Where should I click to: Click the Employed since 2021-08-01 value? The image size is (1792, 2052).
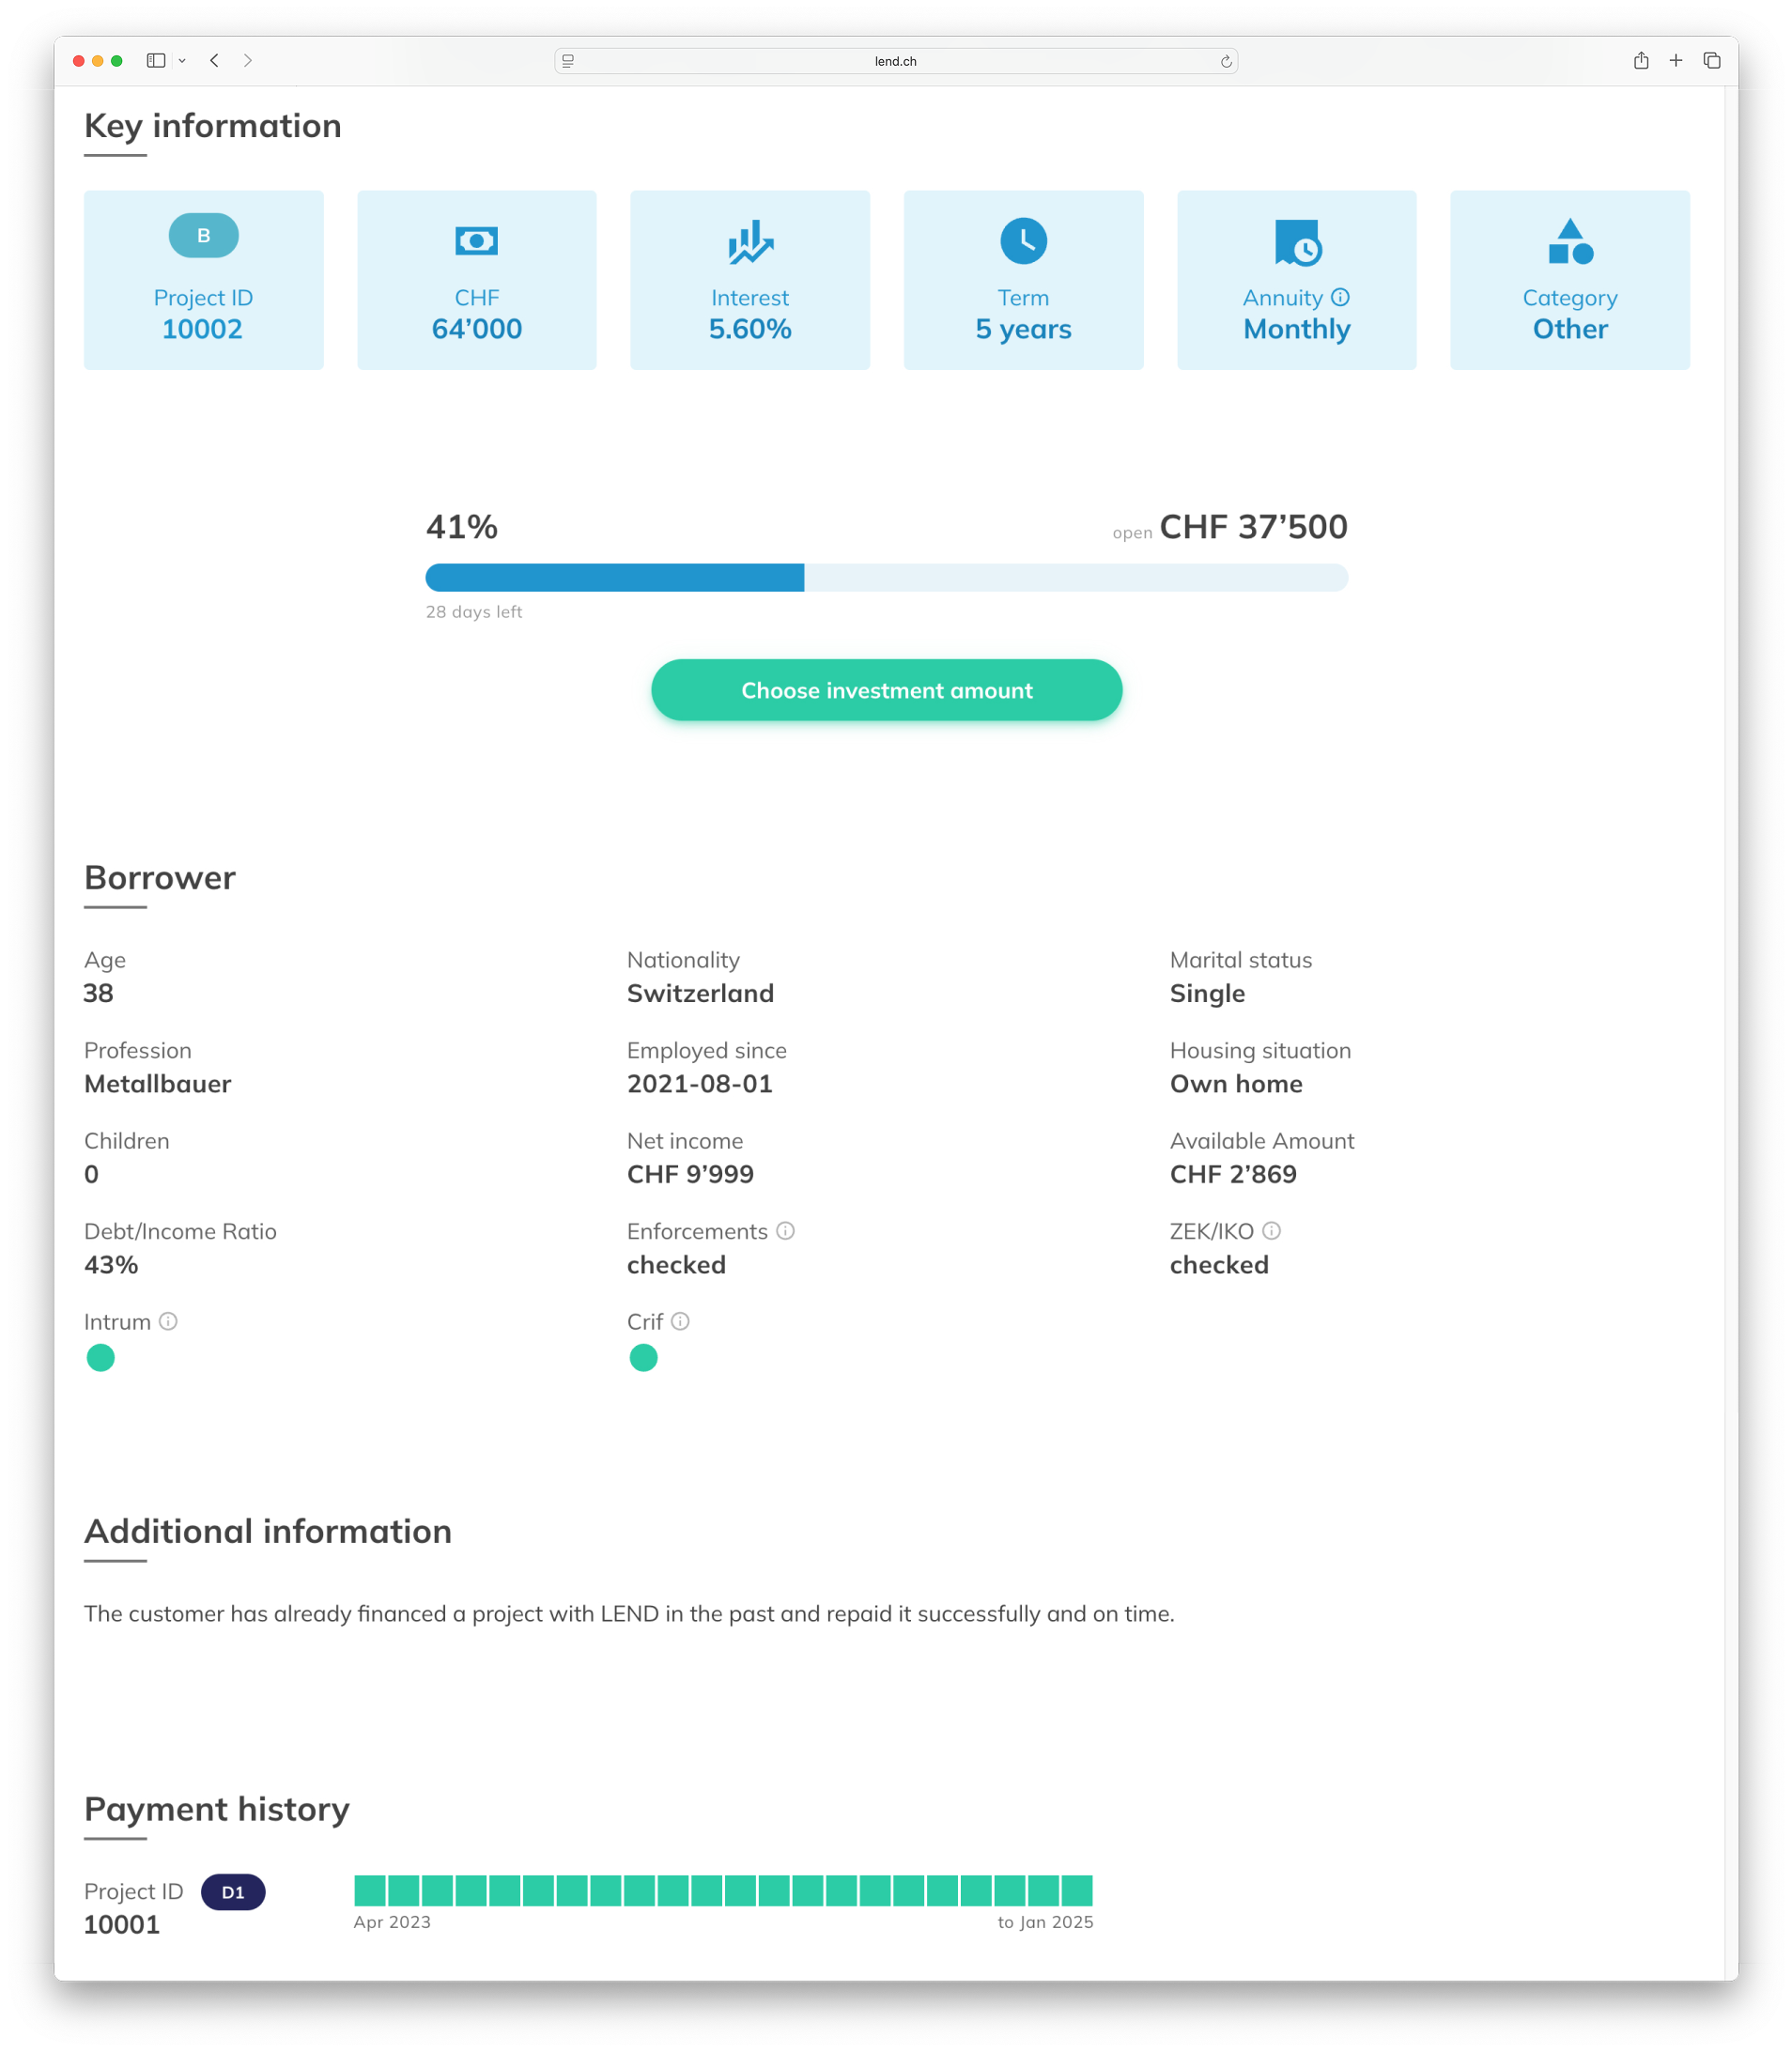point(700,1084)
